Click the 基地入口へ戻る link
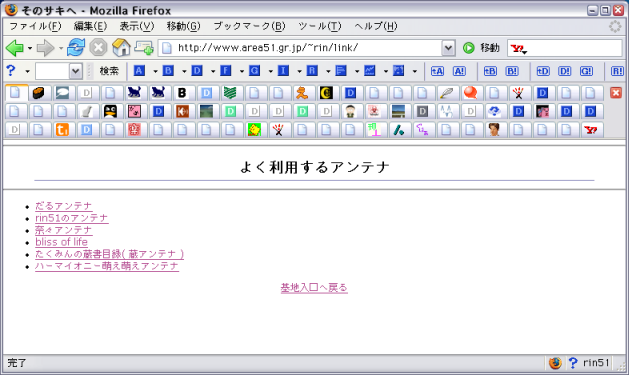Screen dimensions: 629x375 pos(314,288)
